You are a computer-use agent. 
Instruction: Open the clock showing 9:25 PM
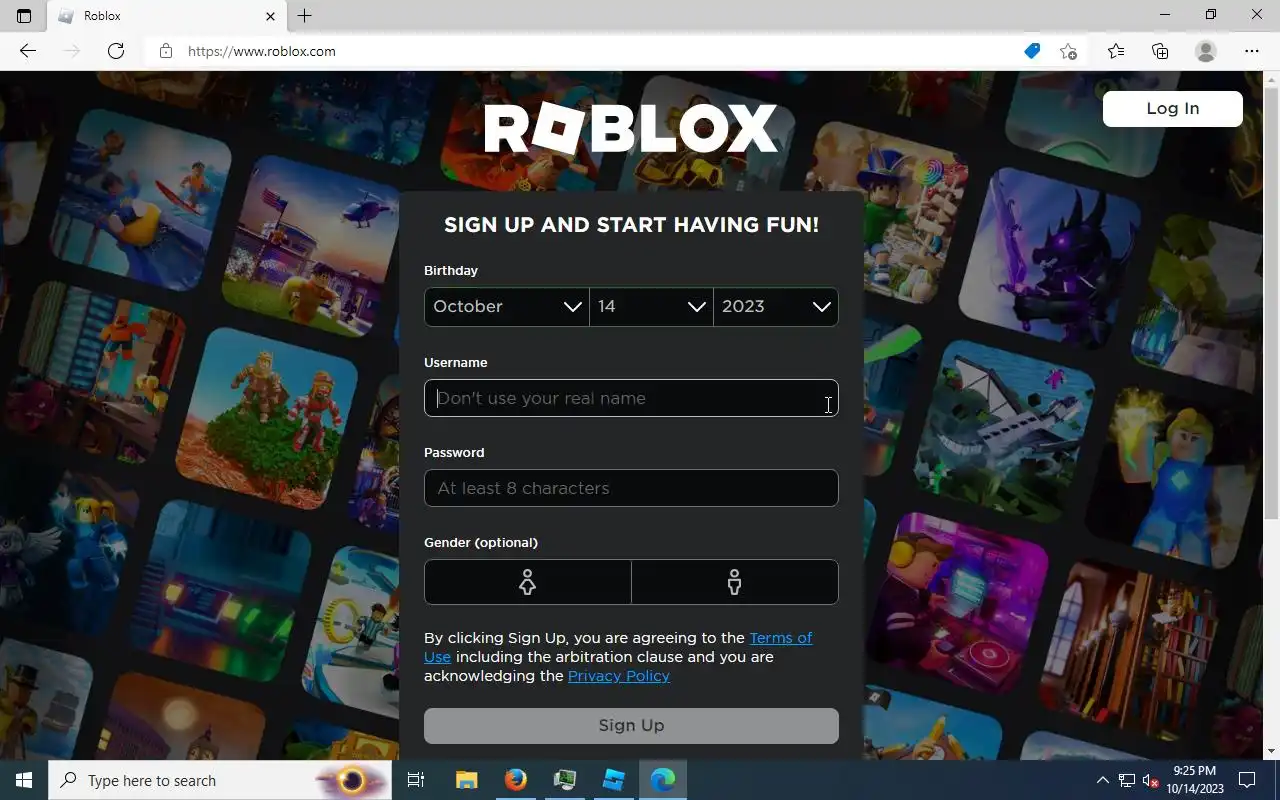1195,780
